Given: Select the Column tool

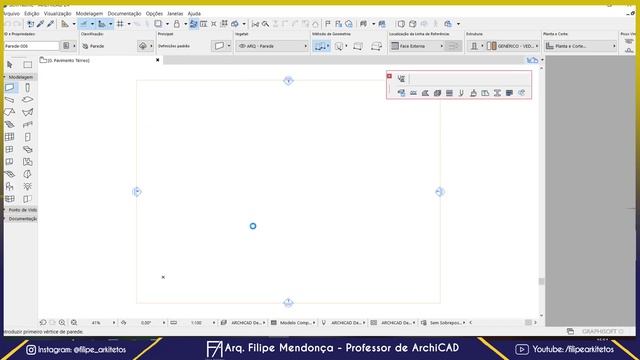Looking at the screenshot, I should coord(27,87).
